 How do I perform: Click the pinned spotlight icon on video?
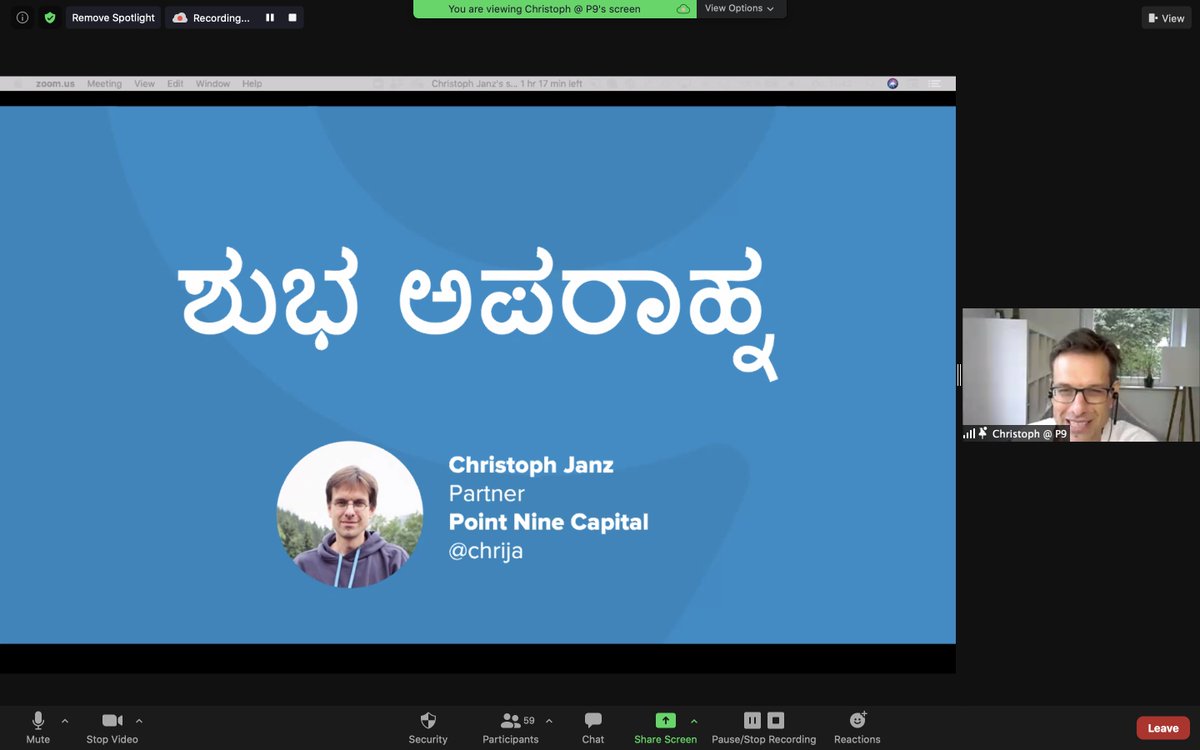coord(983,433)
